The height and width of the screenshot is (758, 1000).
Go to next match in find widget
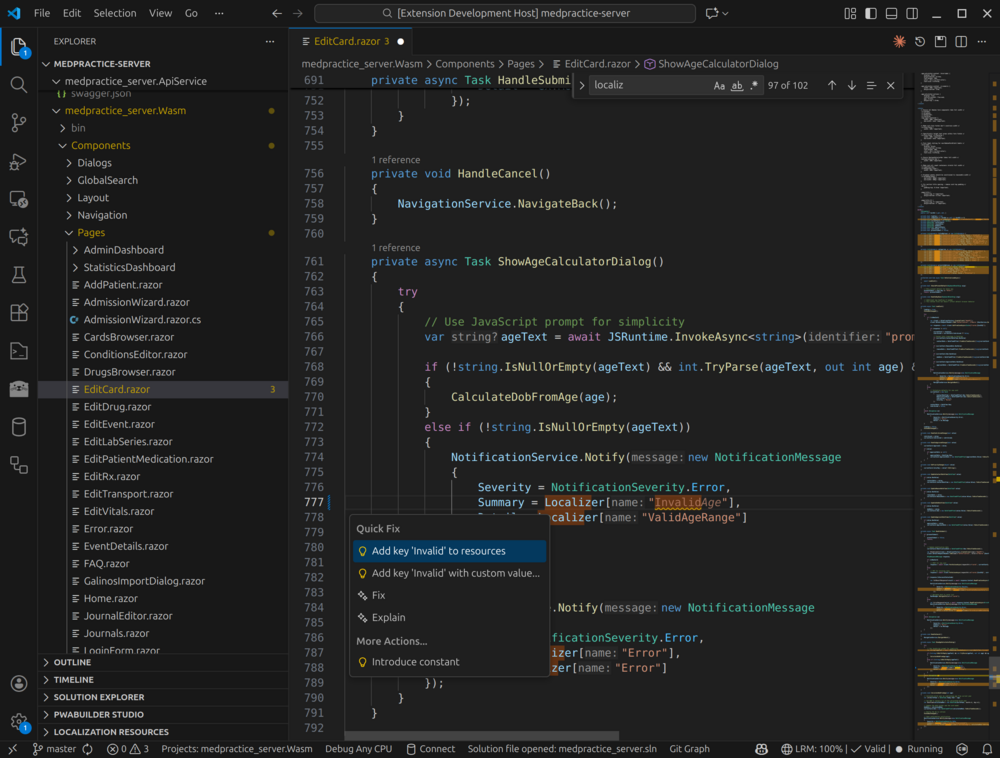pos(852,86)
